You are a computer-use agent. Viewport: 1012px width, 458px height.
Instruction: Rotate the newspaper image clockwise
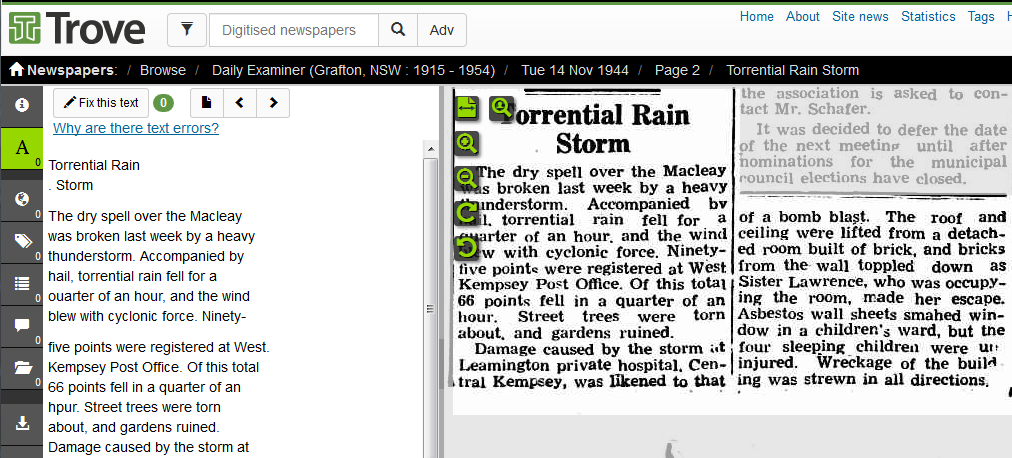(x=466, y=212)
